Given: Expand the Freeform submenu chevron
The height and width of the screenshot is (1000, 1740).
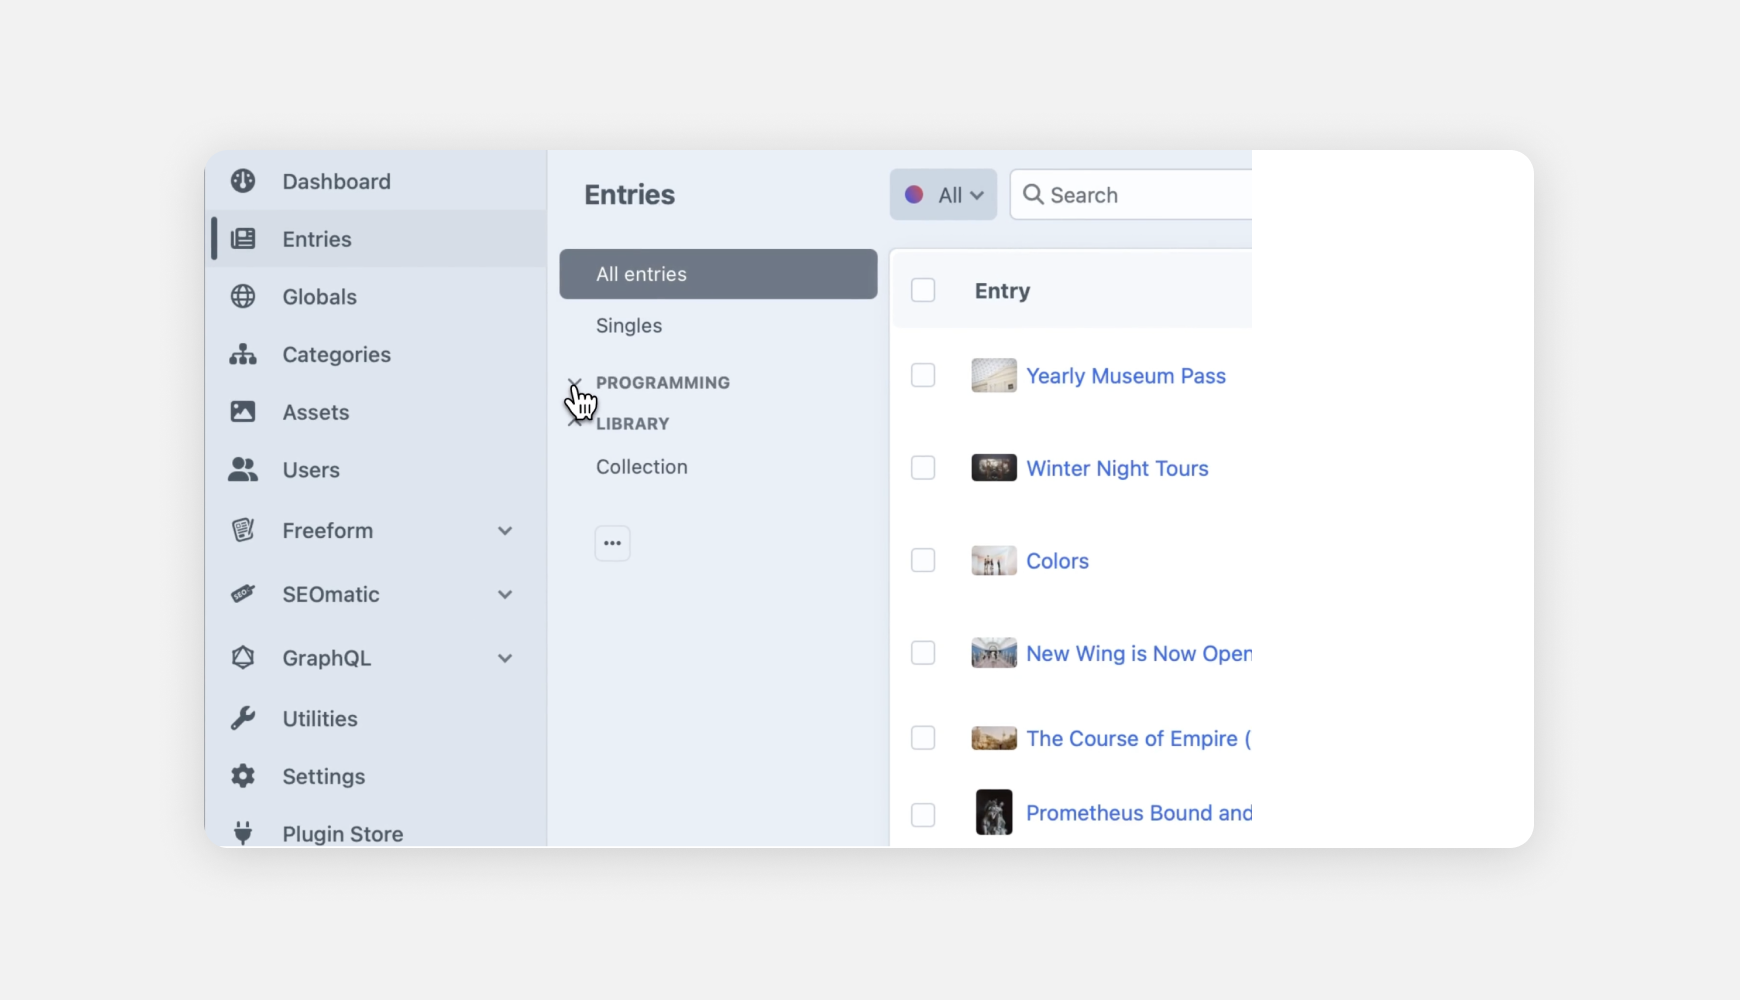Looking at the screenshot, I should [x=505, y=531].
